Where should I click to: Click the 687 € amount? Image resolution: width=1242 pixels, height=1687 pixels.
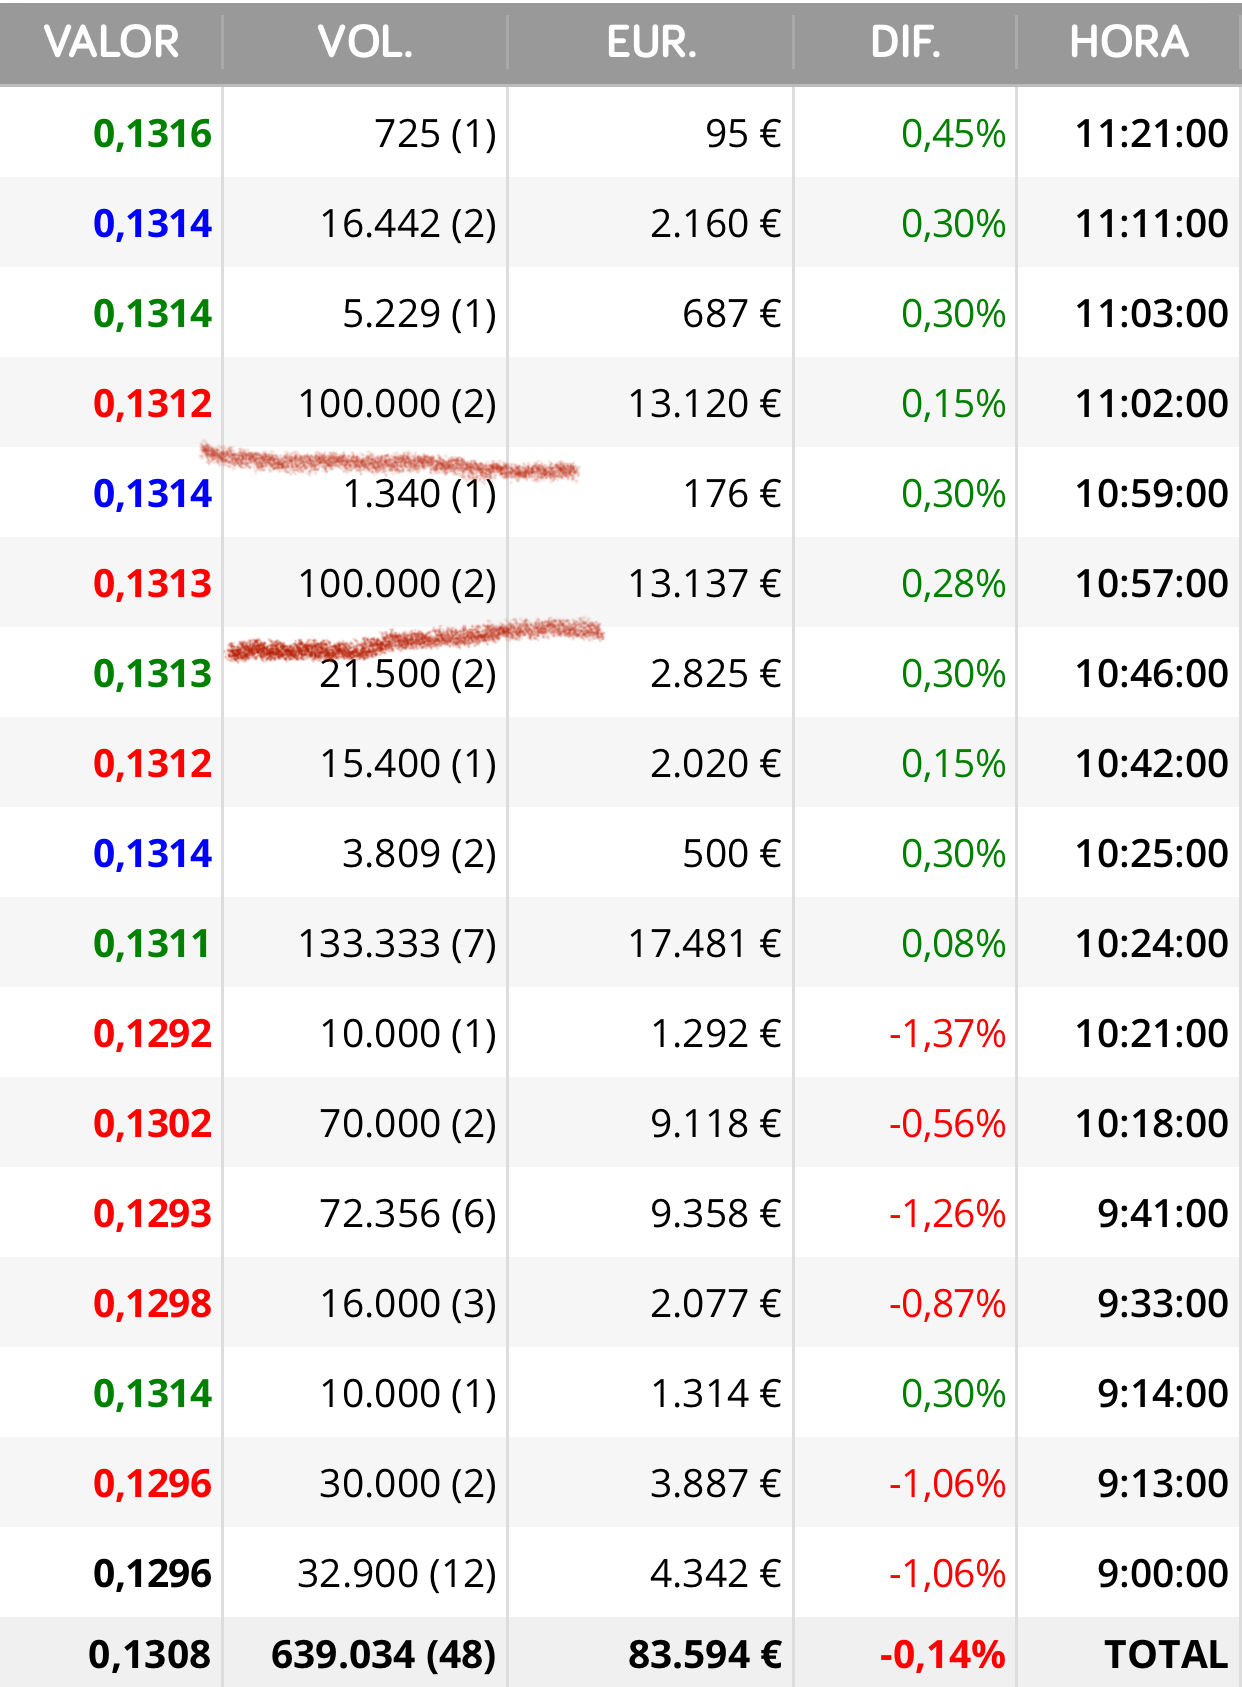(x=732, y=313)
